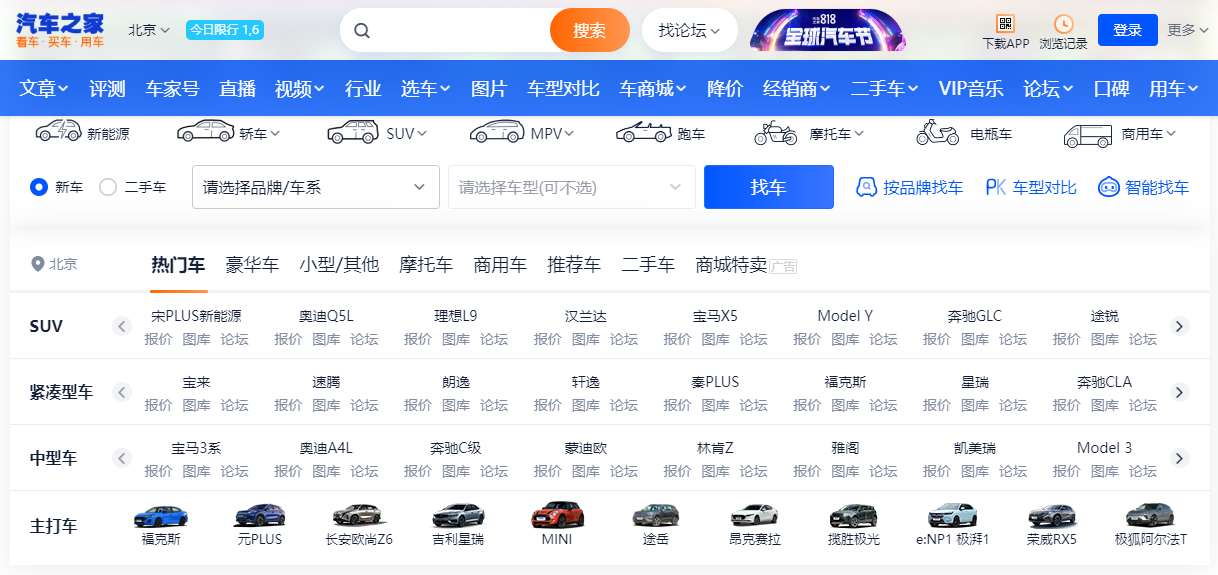1218x575 pixels.
Task: Click the blue 找车 button
Action: pos(769,187)
